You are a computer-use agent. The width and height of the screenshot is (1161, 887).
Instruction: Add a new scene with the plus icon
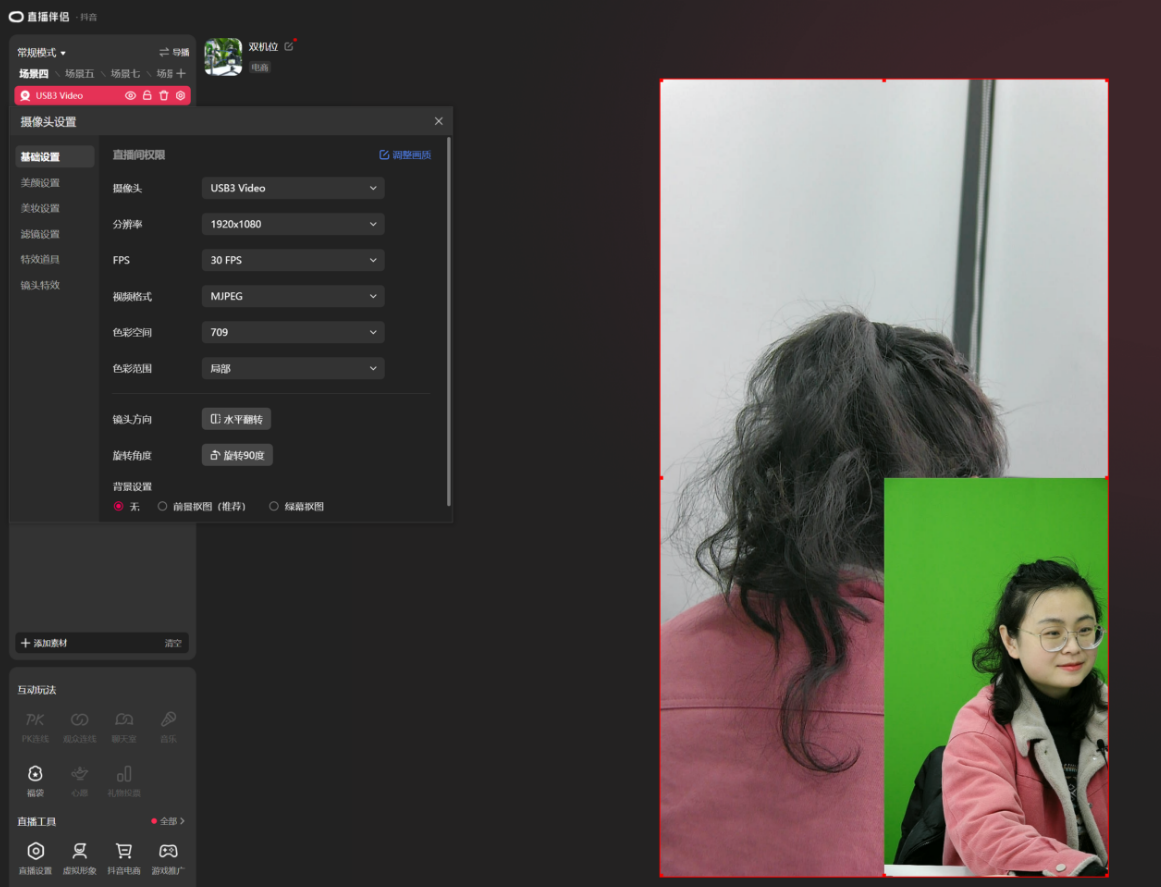tap(181, 73)
